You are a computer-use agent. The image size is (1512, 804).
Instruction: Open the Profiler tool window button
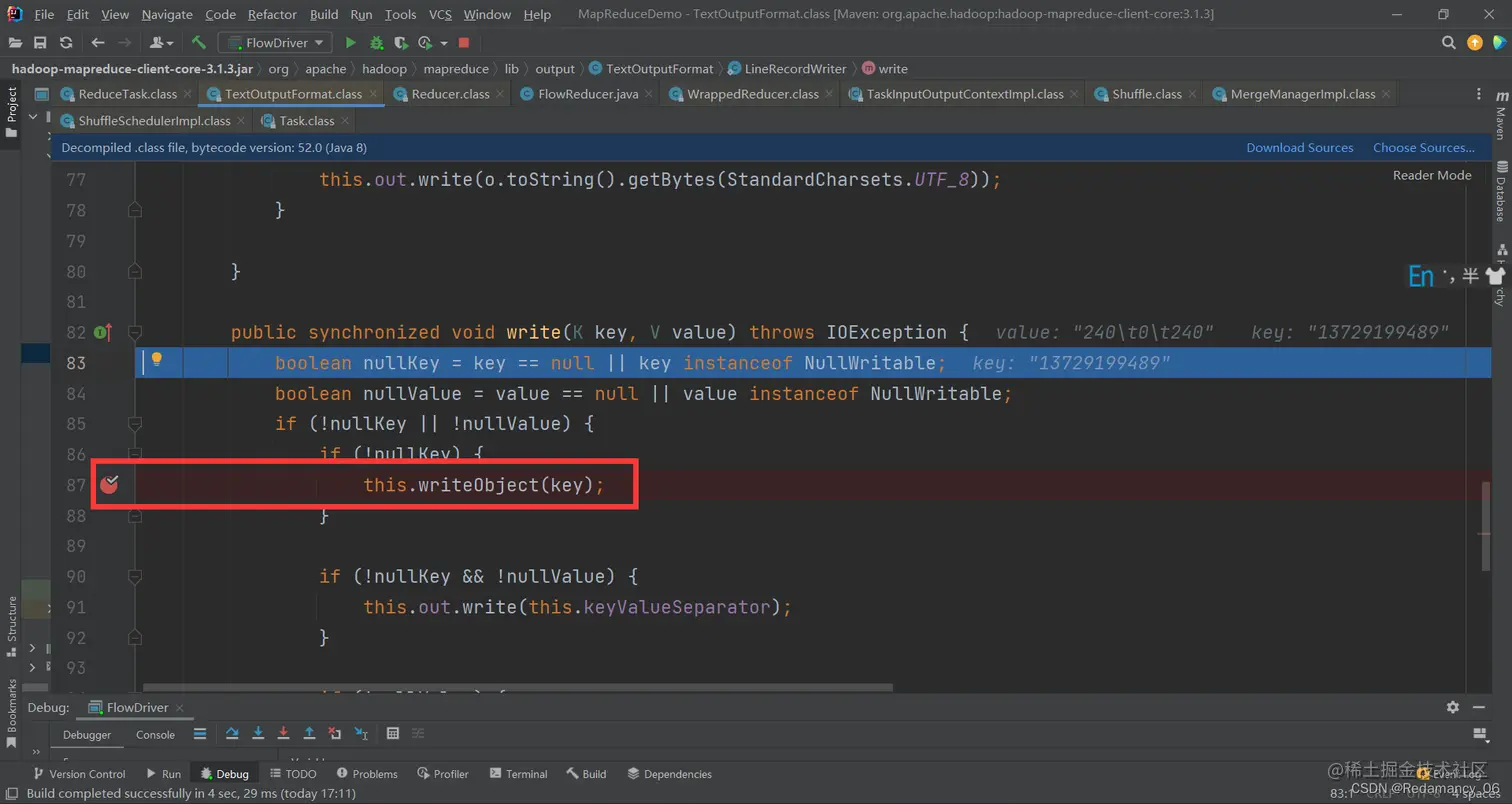click(x=443, y=774)
